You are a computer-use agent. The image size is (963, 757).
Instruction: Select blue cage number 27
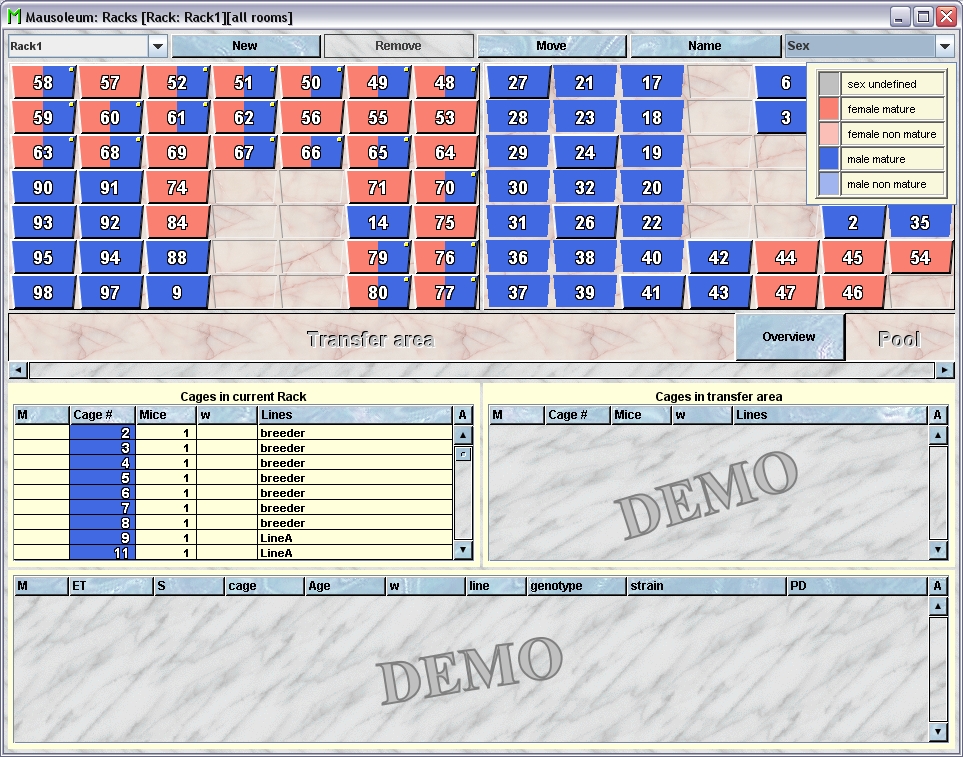tap(517, 83)
